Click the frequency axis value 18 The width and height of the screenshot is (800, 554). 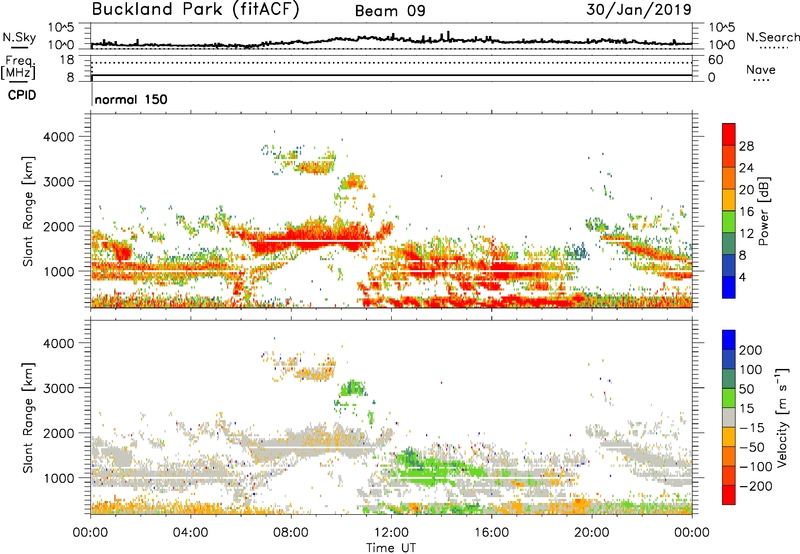(66, 60)
